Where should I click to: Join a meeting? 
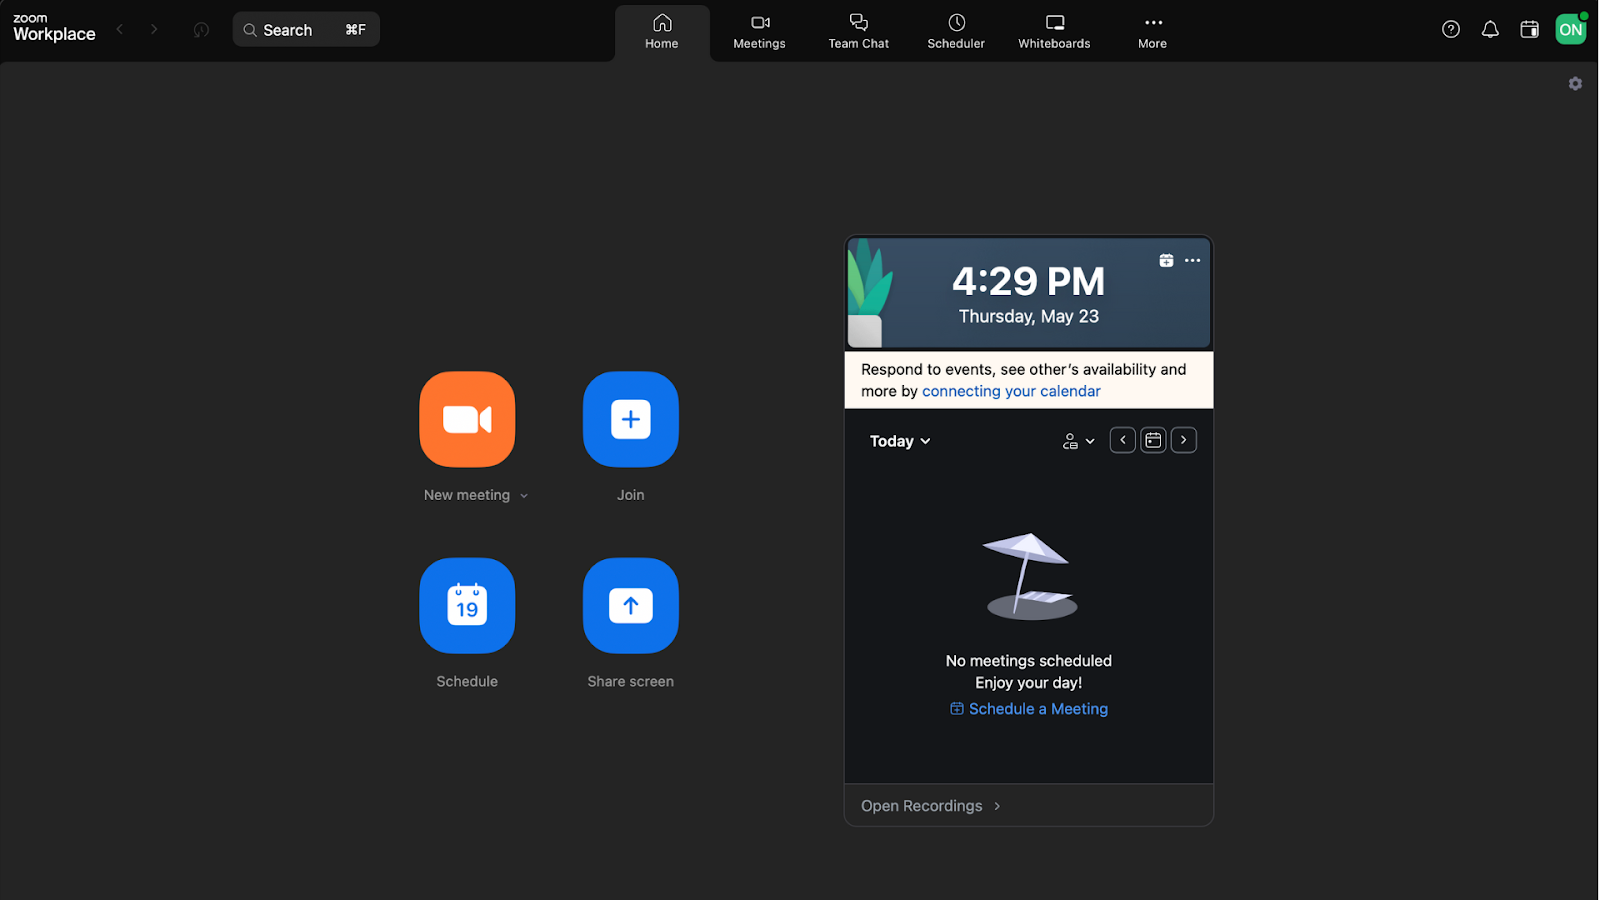[630, 420]
